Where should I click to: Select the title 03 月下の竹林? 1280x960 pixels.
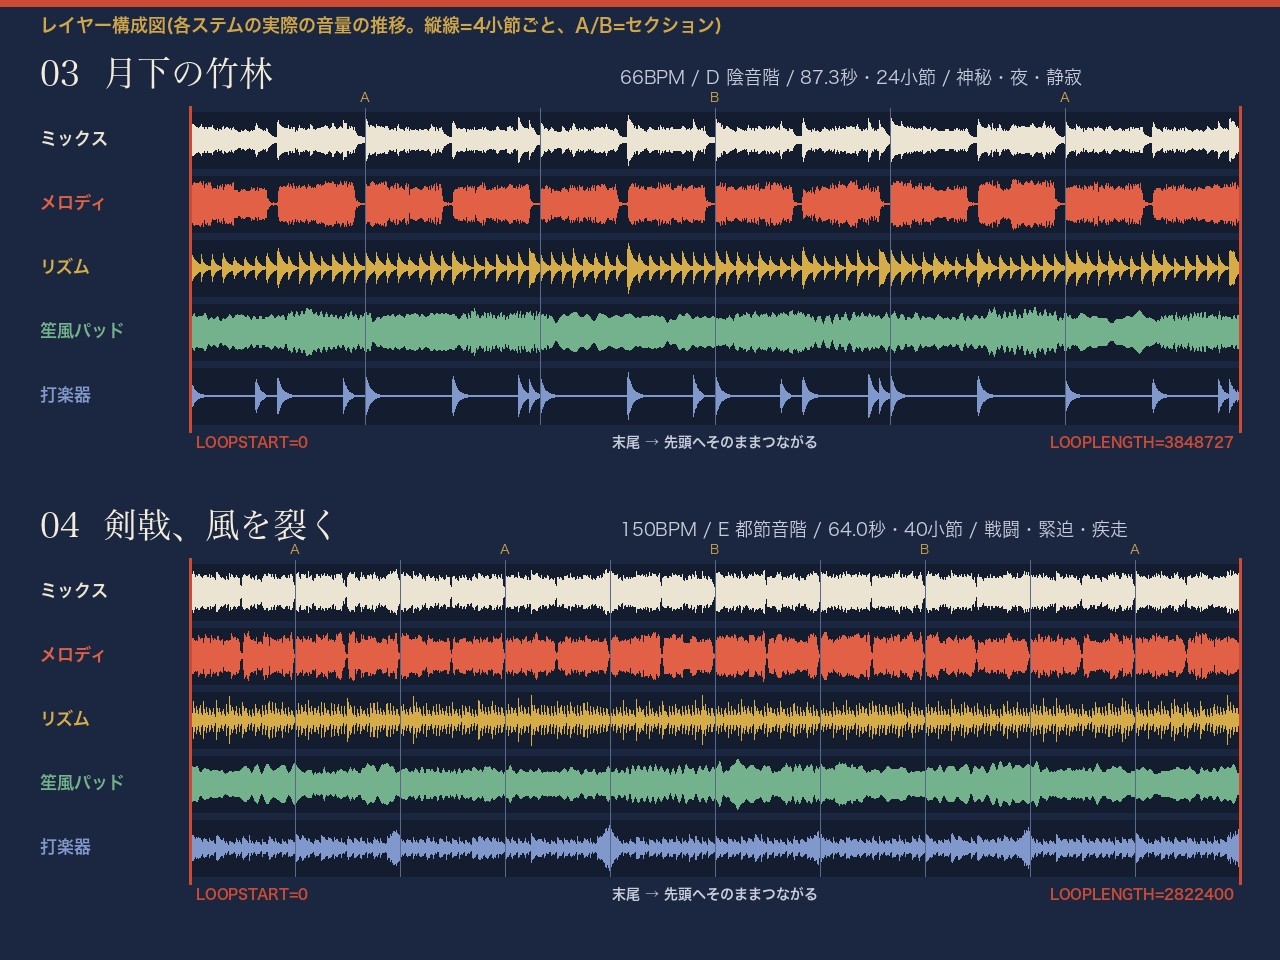tap(156, 74)
